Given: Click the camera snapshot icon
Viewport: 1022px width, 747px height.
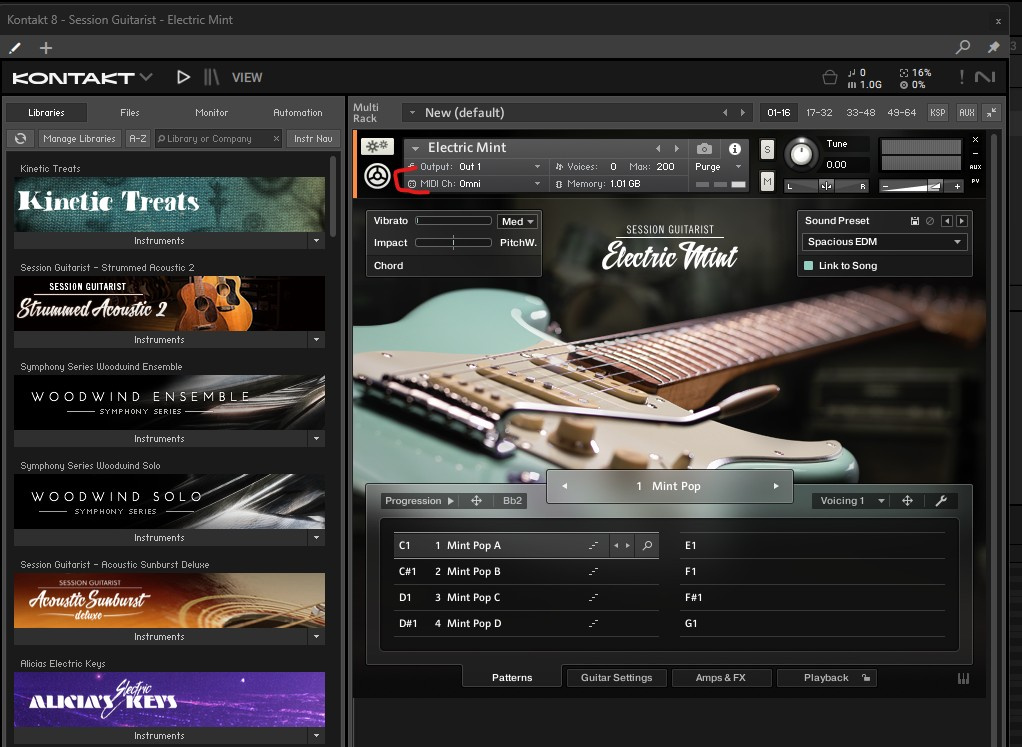Looking at the screenshot, I should click(x=704, y=149).
